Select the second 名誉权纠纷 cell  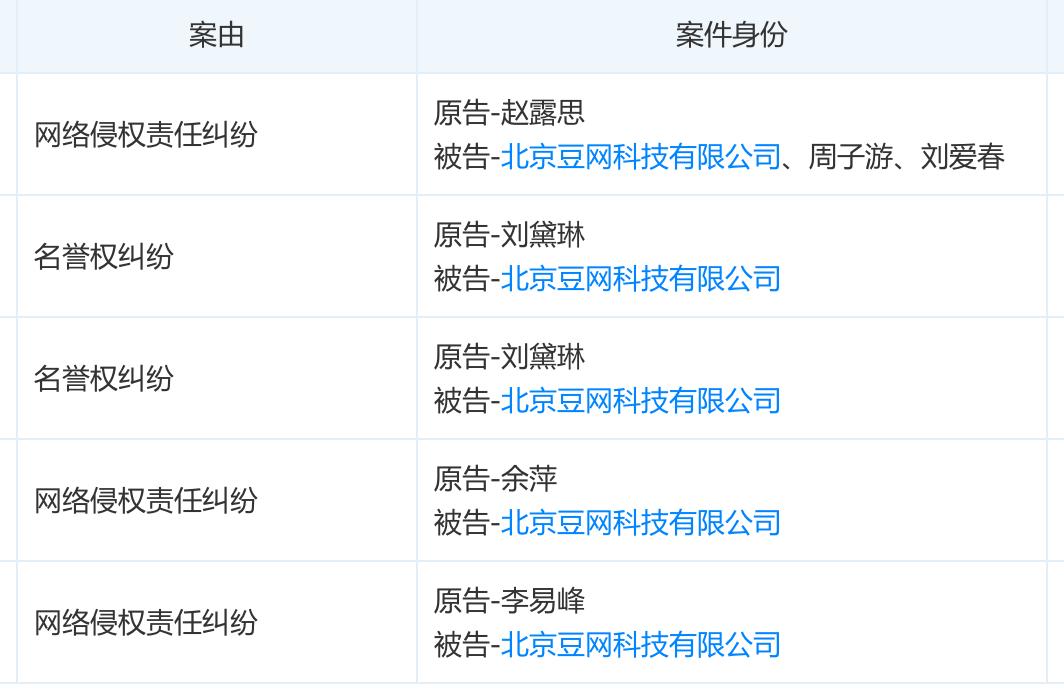coord(104,378)
